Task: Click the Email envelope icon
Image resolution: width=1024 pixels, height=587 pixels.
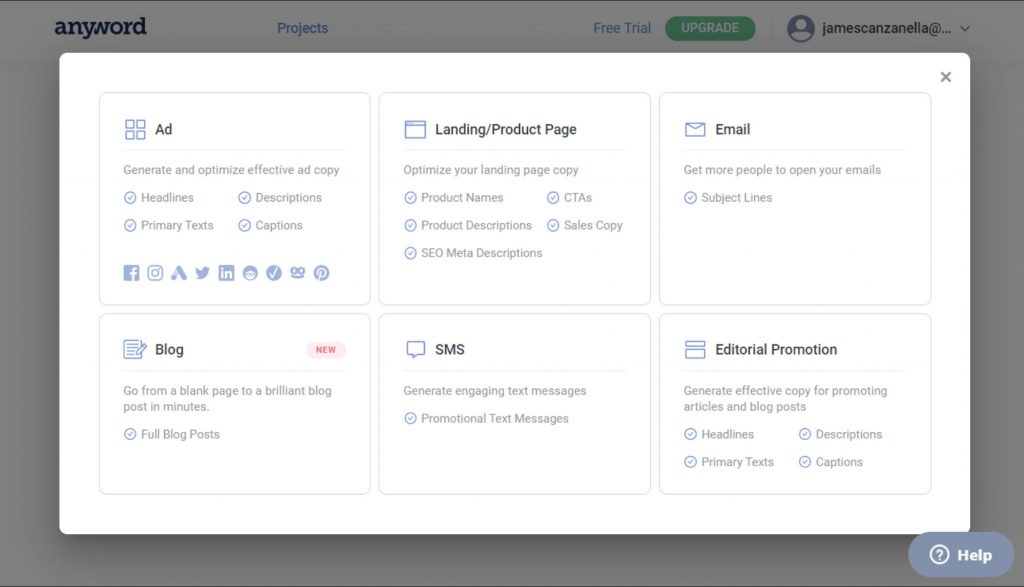Action: 697,128
